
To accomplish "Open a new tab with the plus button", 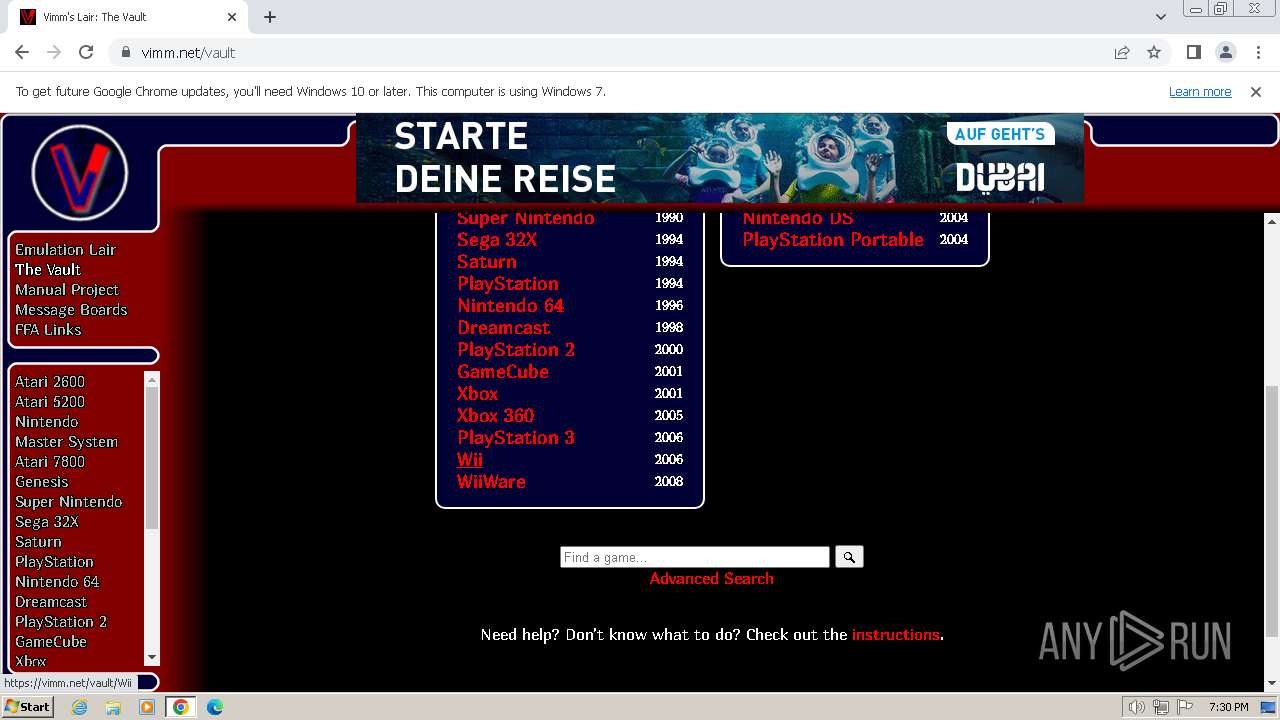I will click(x=270, y=17).
